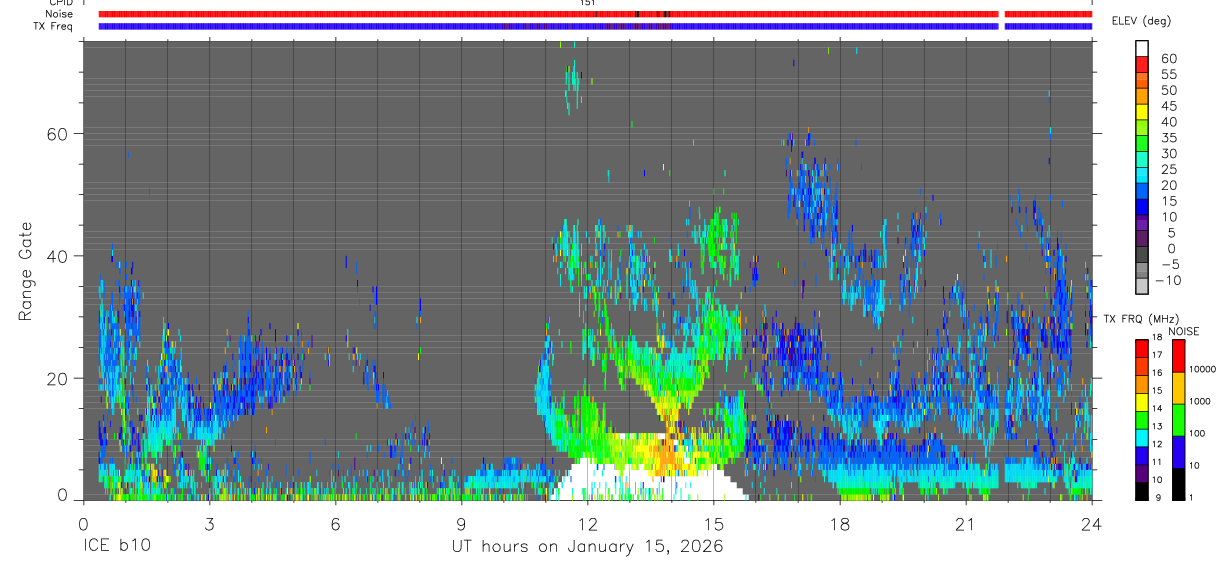Click the '55' label on ELEV colorbar
The width and height of the screenshot is (1228, 567).
point(1168,74)
